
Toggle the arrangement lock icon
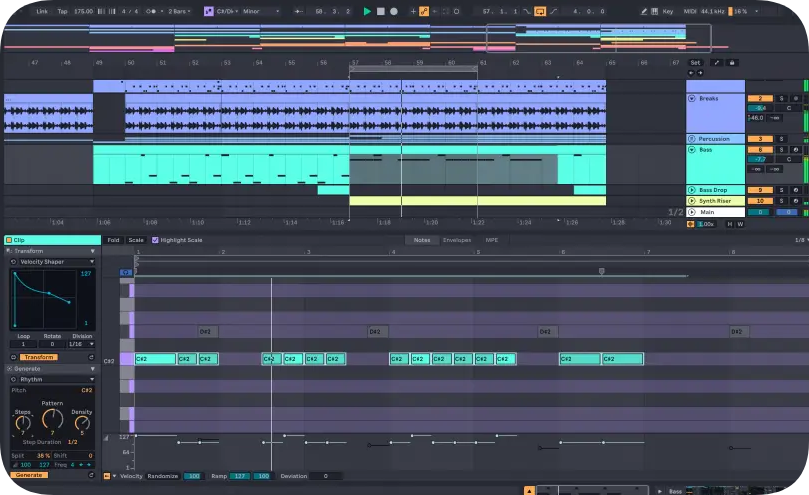732,62
